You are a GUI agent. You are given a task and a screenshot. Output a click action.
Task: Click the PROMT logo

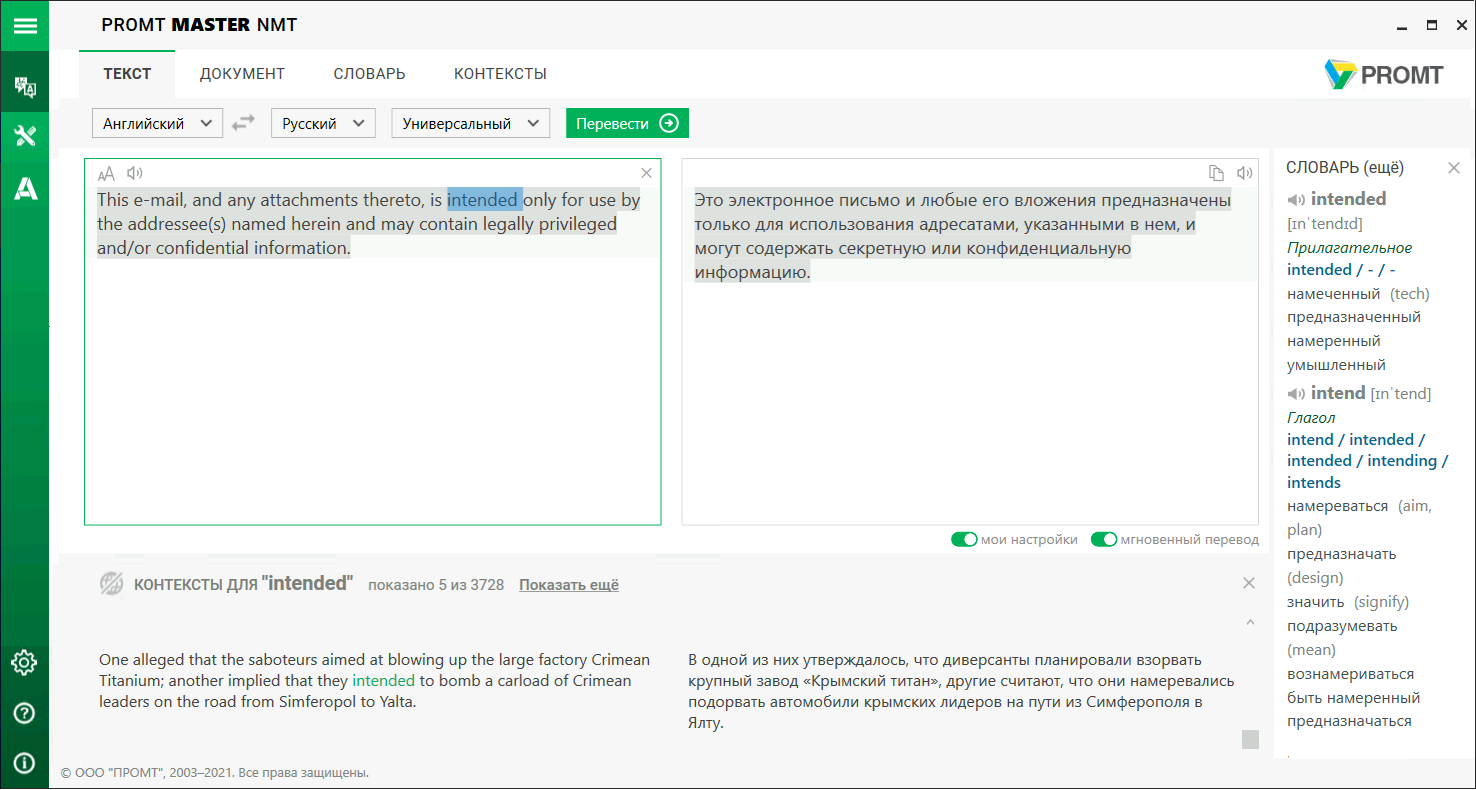point(1384,75)
